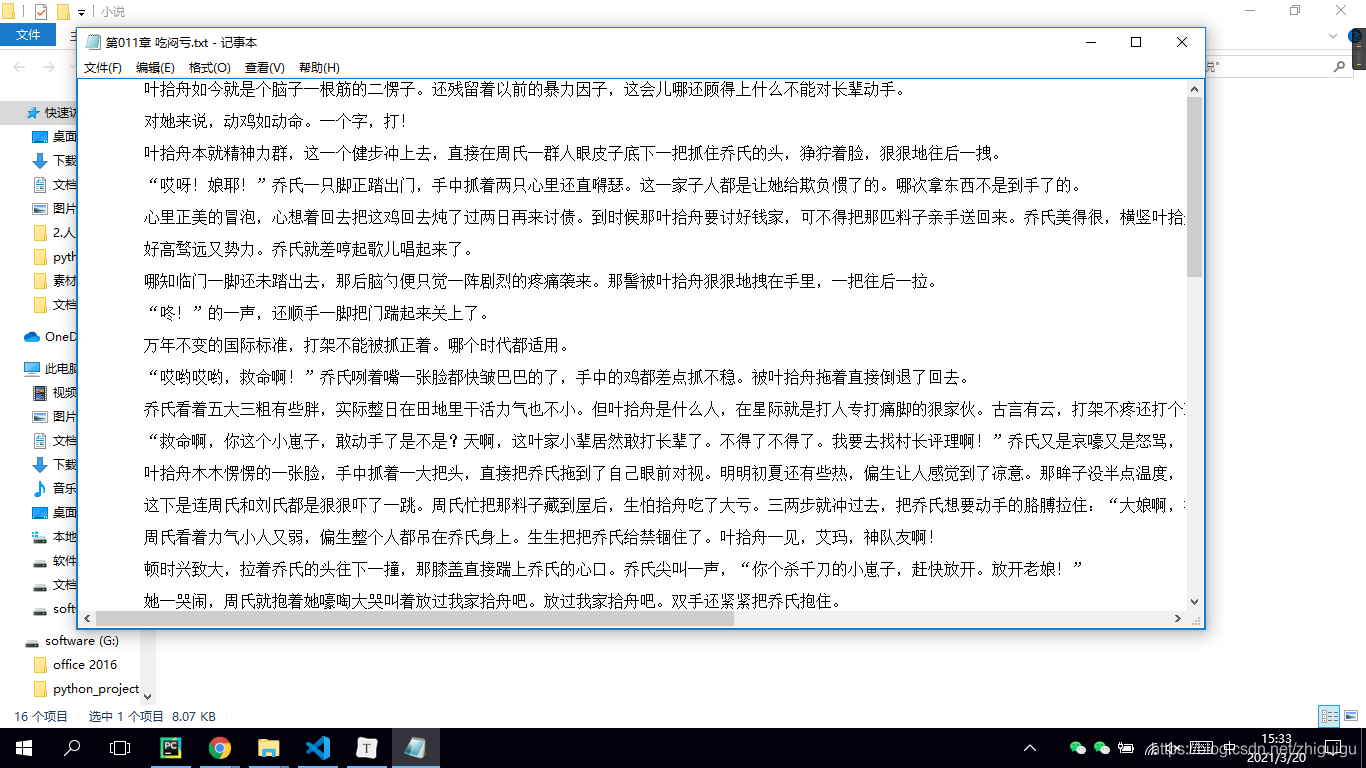Screen dimensions: 1366x768
Task: Click the properties quick access icon
Action: 40,11
